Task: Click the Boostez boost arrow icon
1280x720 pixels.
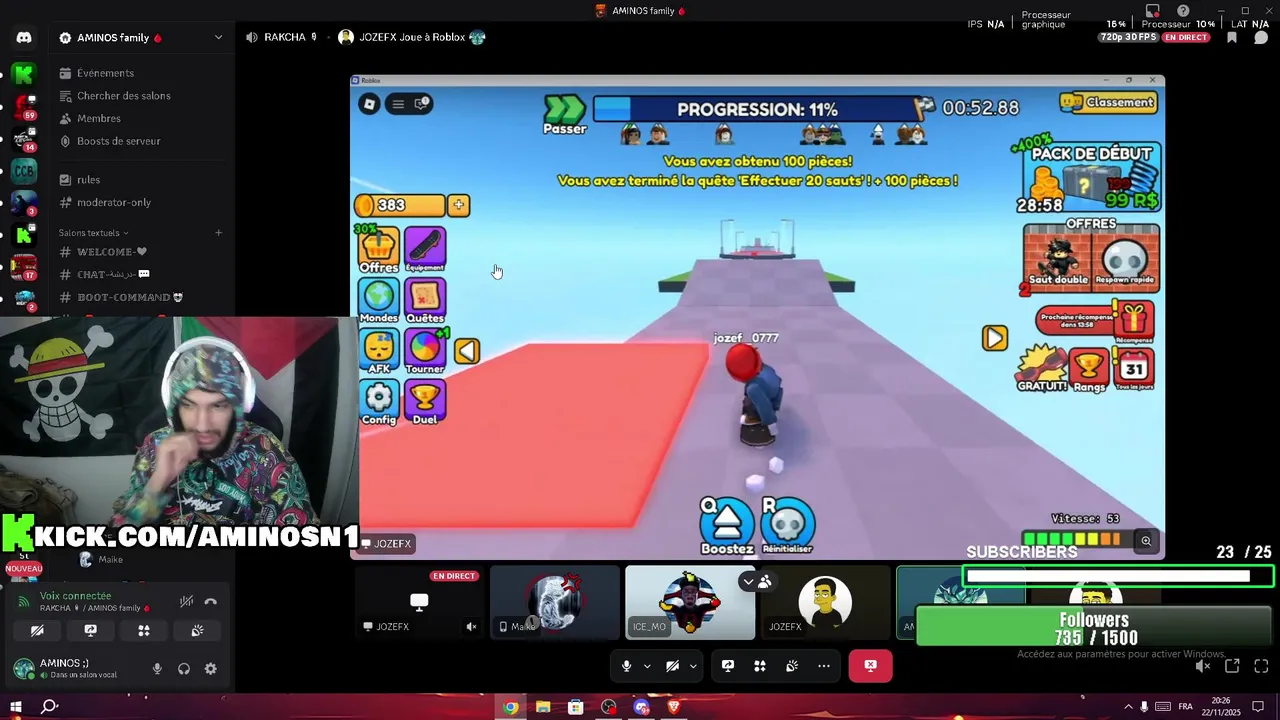Action: [x=727, y=526]
